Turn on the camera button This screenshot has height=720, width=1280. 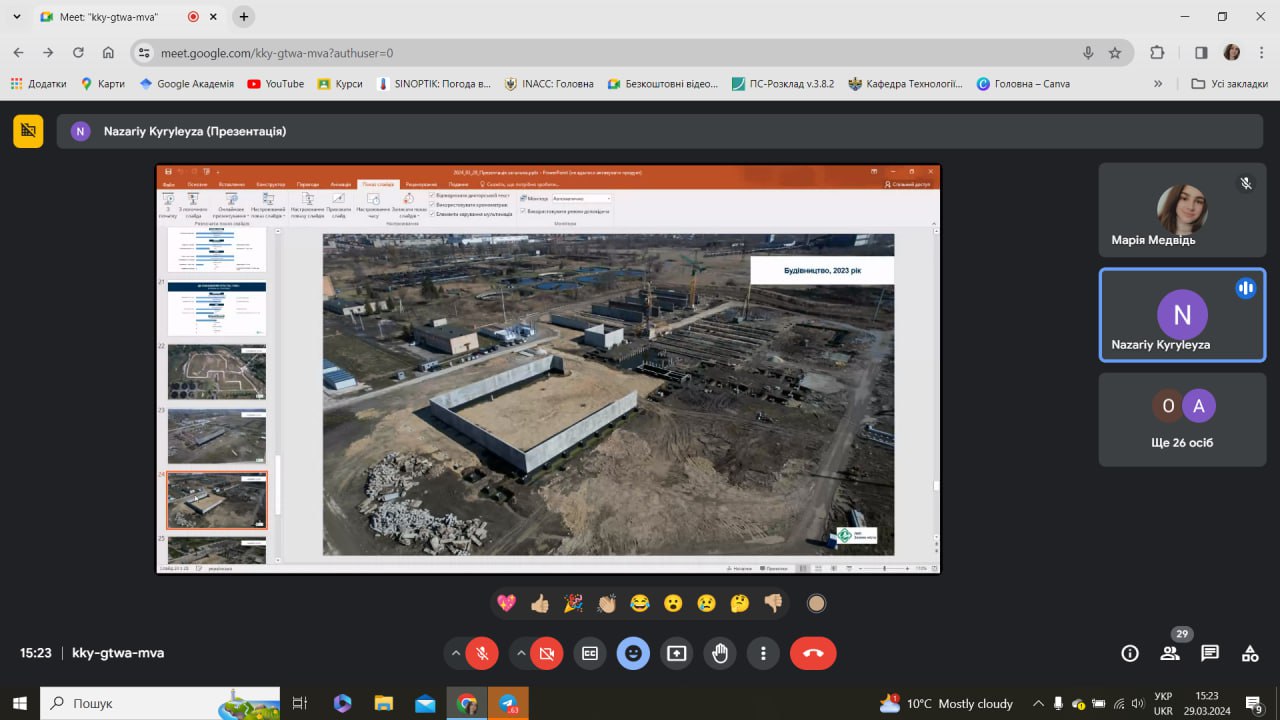point(547,653)
